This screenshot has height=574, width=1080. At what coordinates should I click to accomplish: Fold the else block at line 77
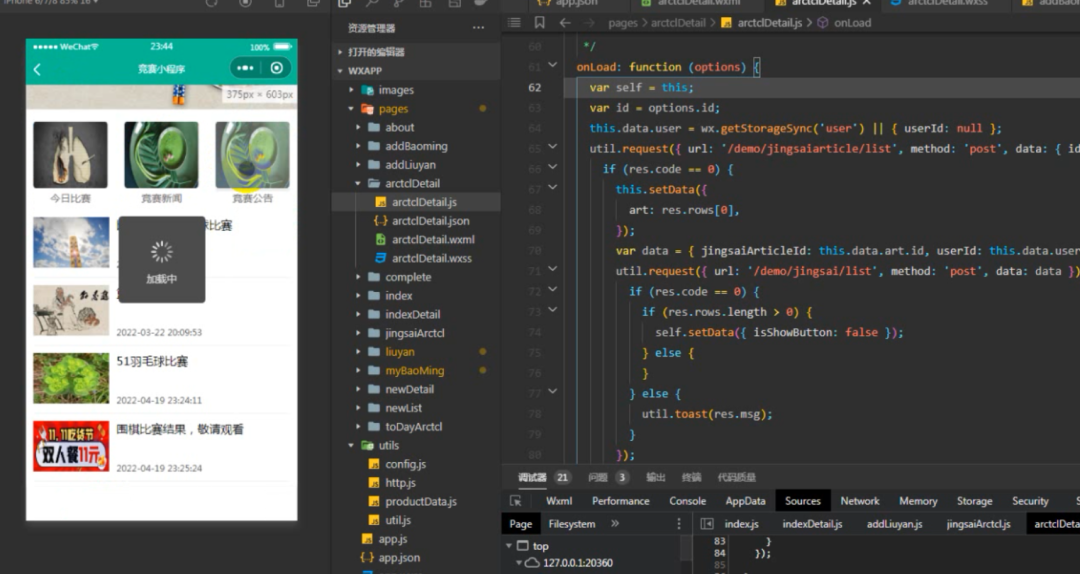click(x=552, y=391)
